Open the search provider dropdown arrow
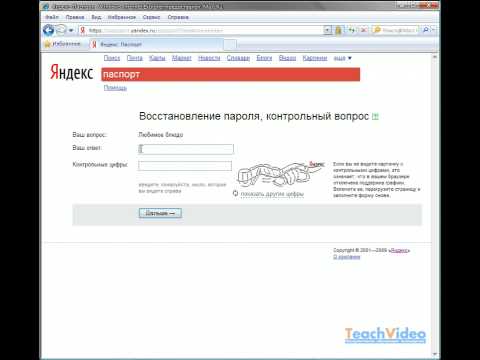480x360 pixels. 433,30
